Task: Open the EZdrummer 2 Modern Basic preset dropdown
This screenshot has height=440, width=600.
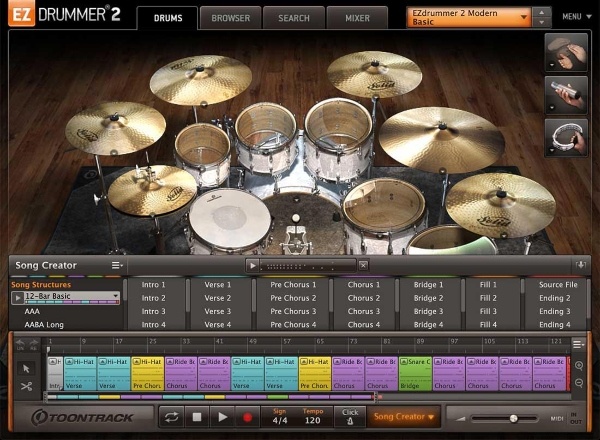Action: tap(469, 17)
